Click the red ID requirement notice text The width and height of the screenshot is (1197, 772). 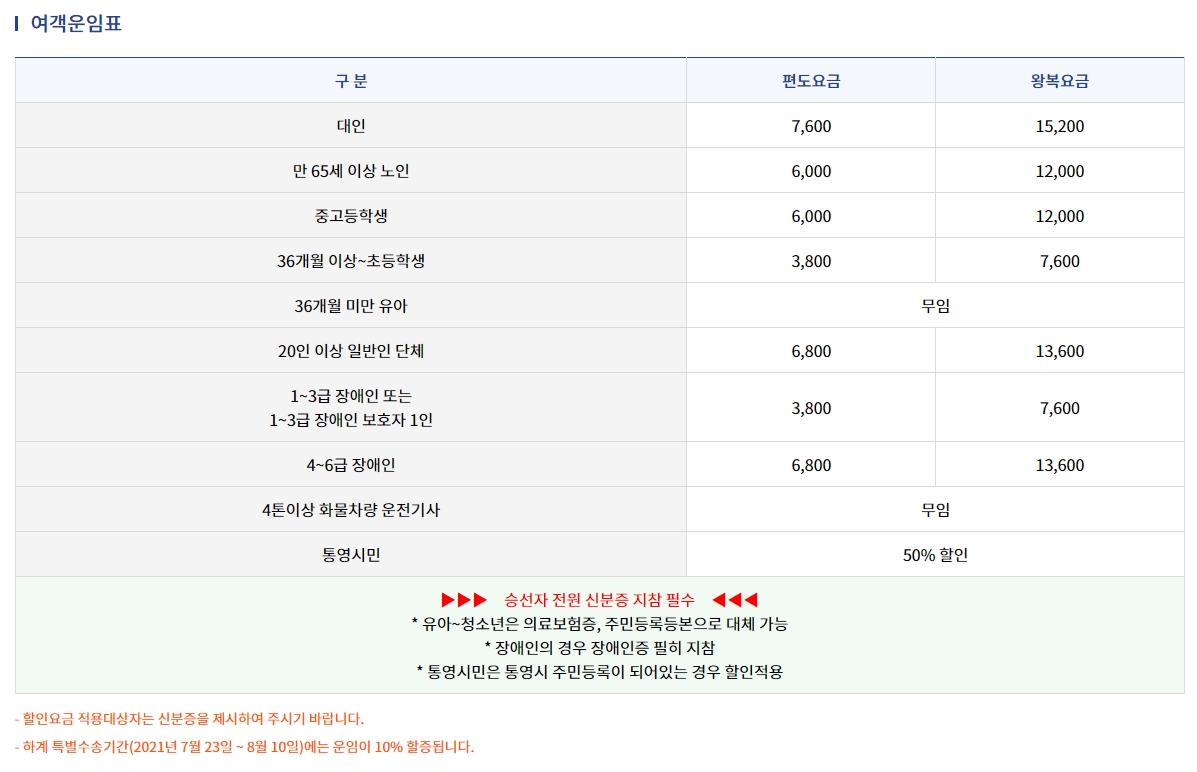point(598,599)
